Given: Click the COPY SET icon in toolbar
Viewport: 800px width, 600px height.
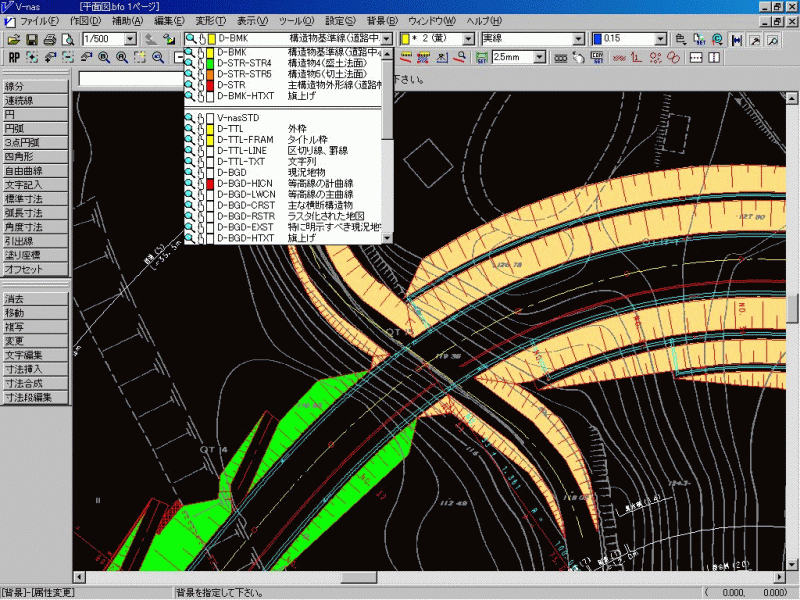Looking at the screenshot, I should click(x=596, y=57).
